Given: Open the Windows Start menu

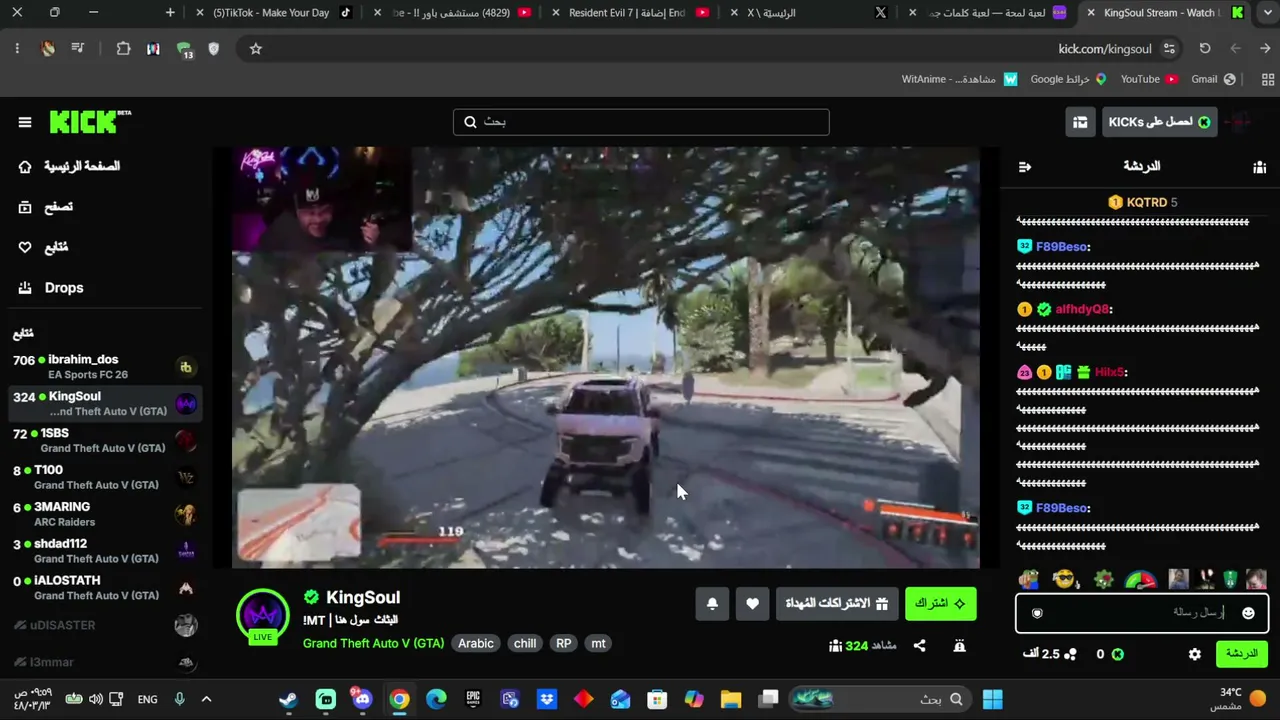Looking at the screenshot, I should pyautogui.click(x=992, y=699).
